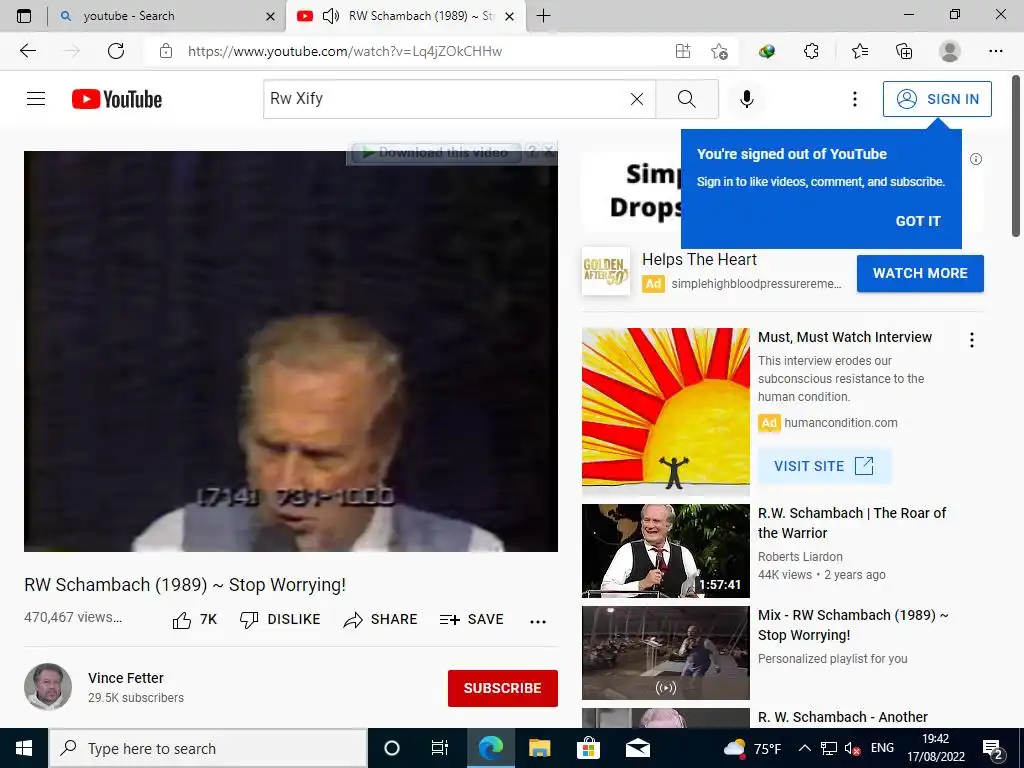Open R. W. Schambach - Another video title
The height and width of the screenshot is (768, 1024).
click(842, 717)
